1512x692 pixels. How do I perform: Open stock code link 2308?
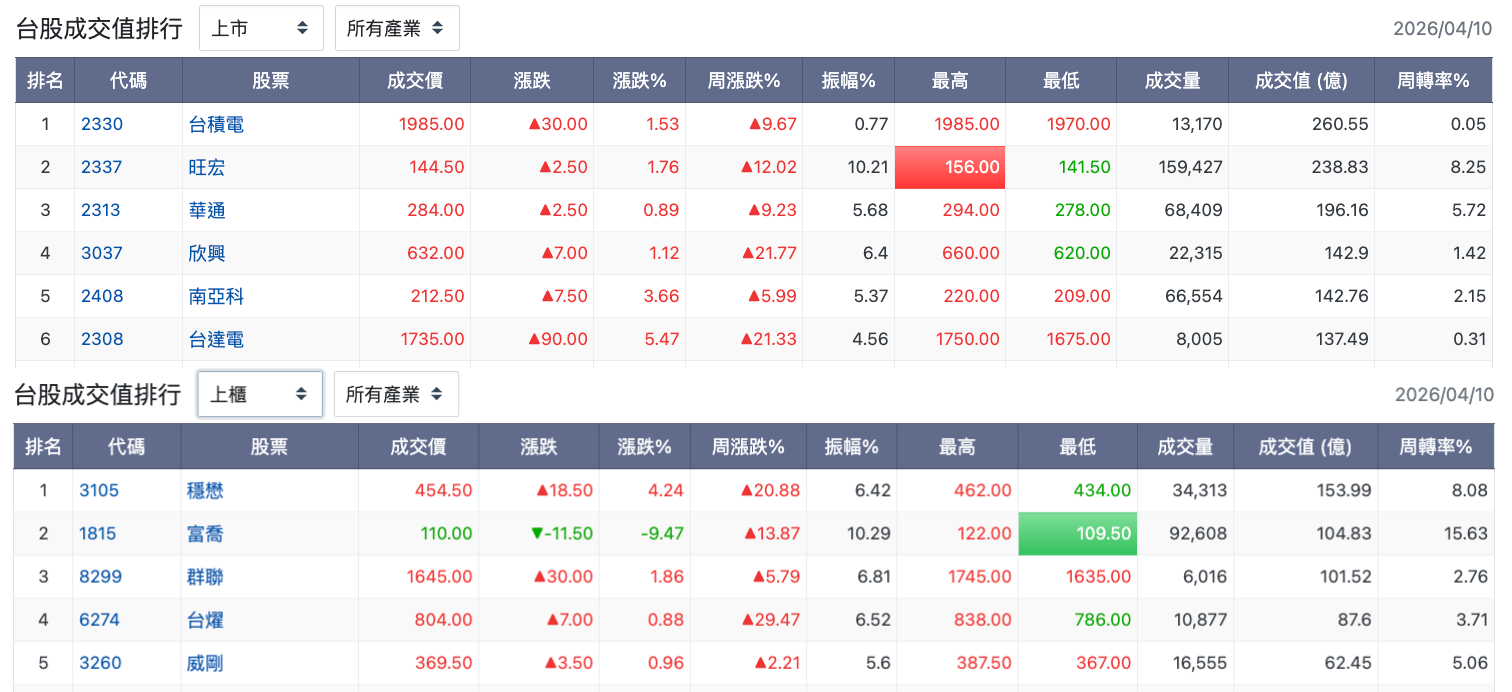pyautogui.click(x=102, y=339)
